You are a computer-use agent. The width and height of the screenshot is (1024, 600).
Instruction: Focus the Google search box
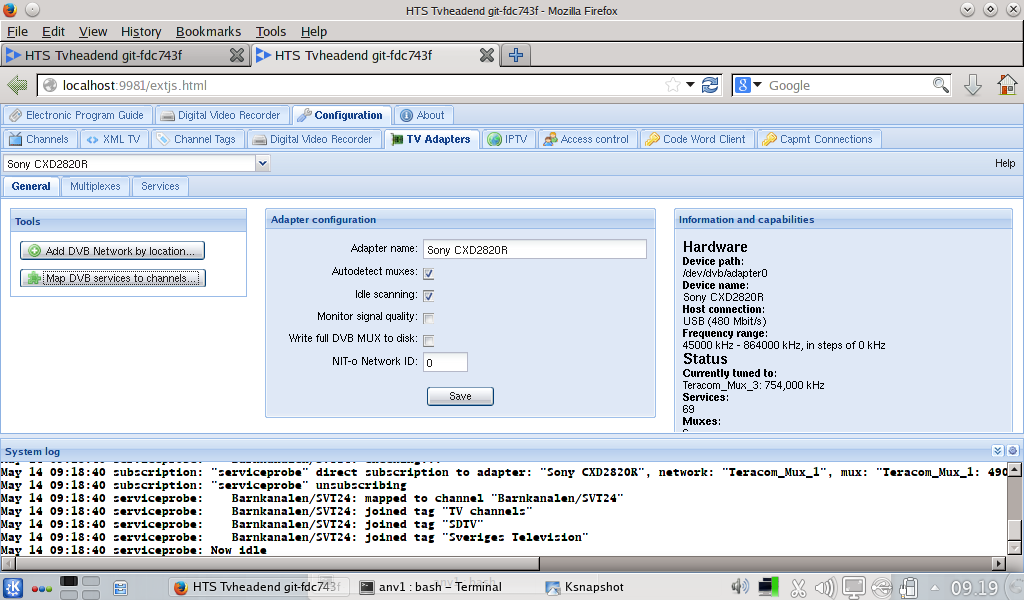tap(849, 86)
